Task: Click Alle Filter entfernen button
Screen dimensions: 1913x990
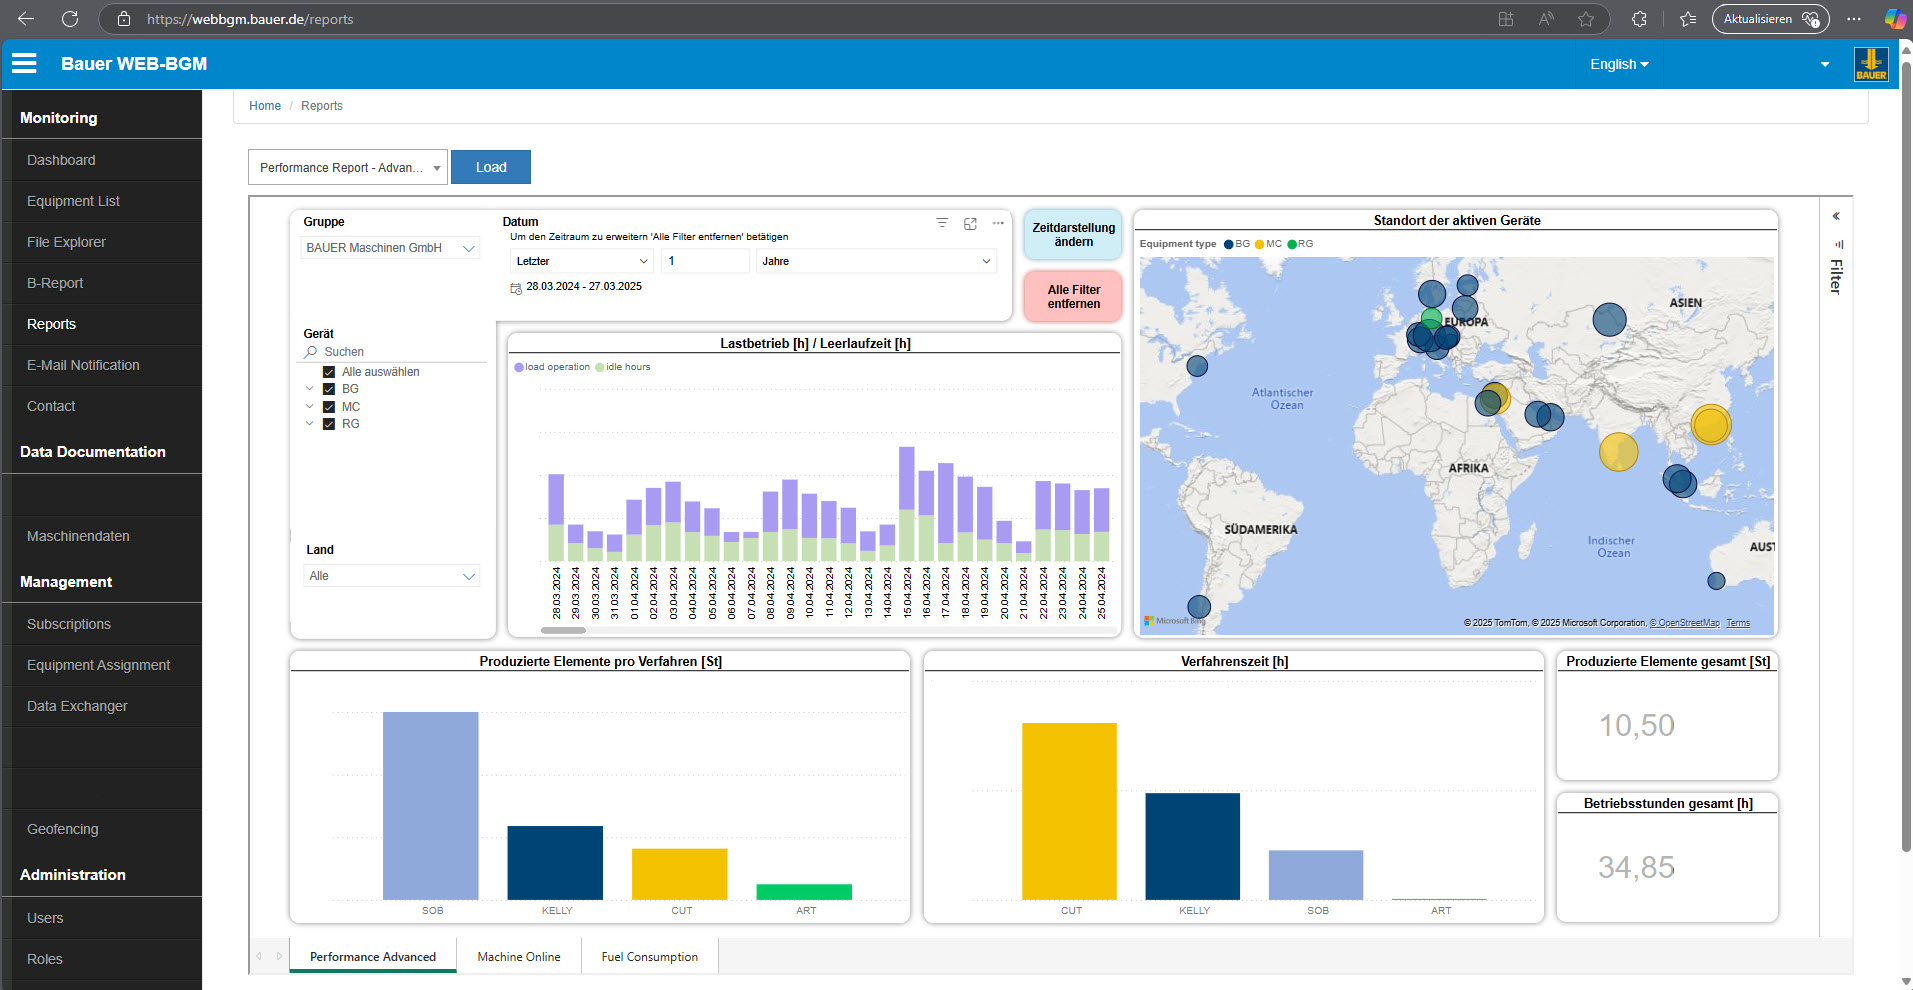Action: click(1073, 297)
